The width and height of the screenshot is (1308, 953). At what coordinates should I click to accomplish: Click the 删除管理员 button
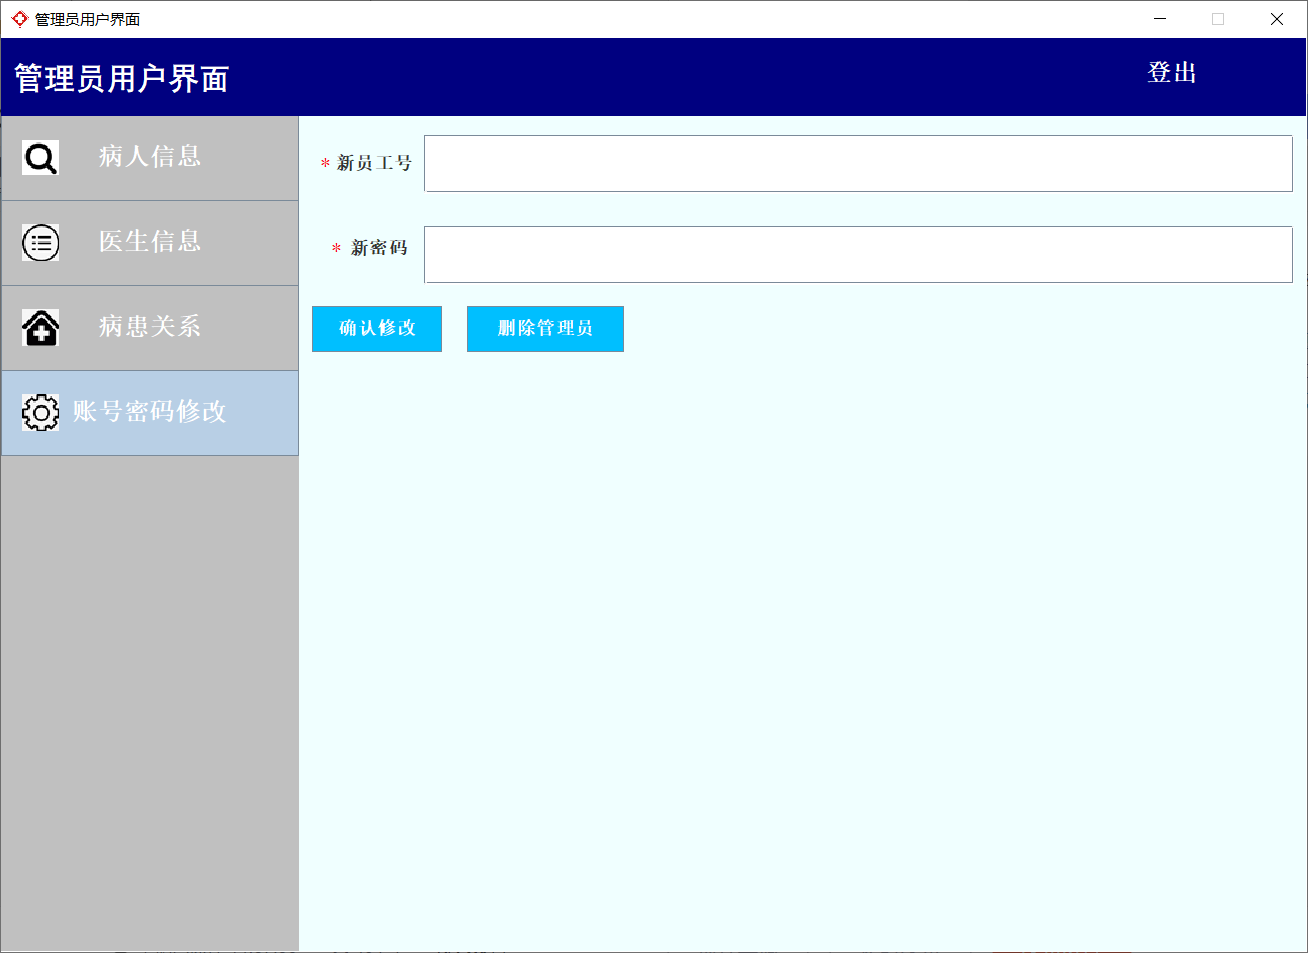click(545, 329)
